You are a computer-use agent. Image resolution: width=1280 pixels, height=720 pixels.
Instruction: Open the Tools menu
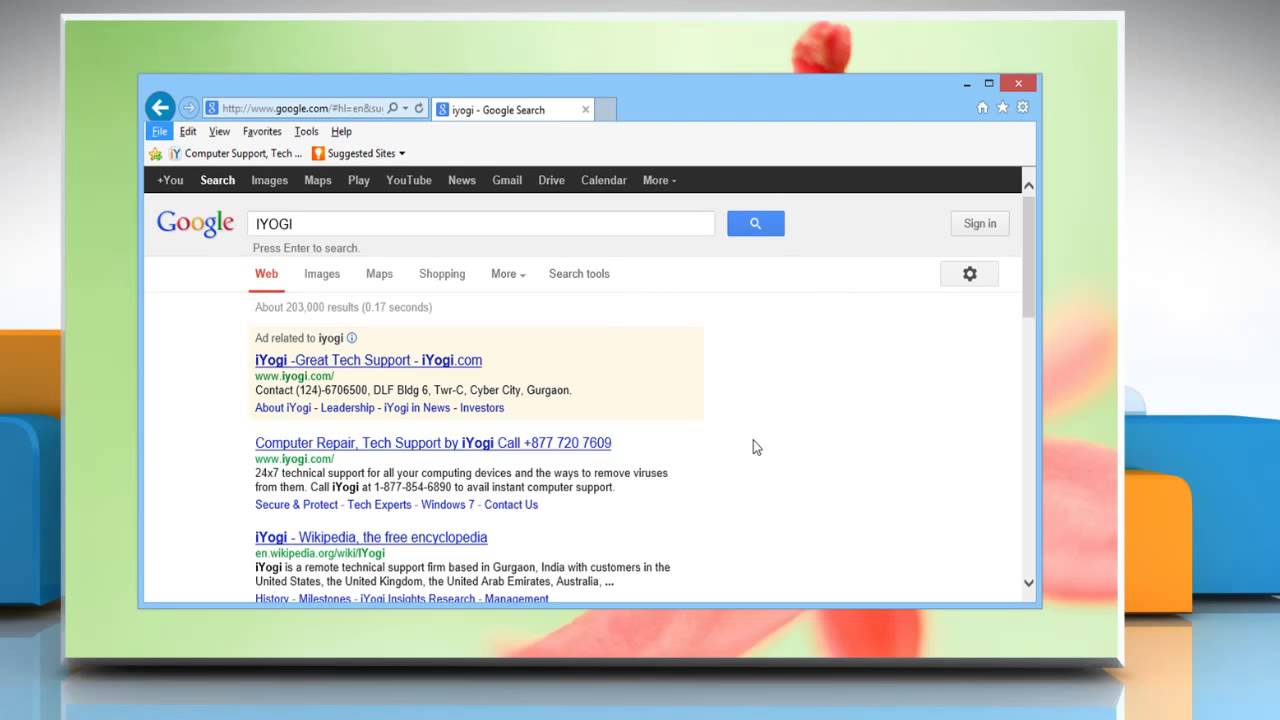pos(306,131)
